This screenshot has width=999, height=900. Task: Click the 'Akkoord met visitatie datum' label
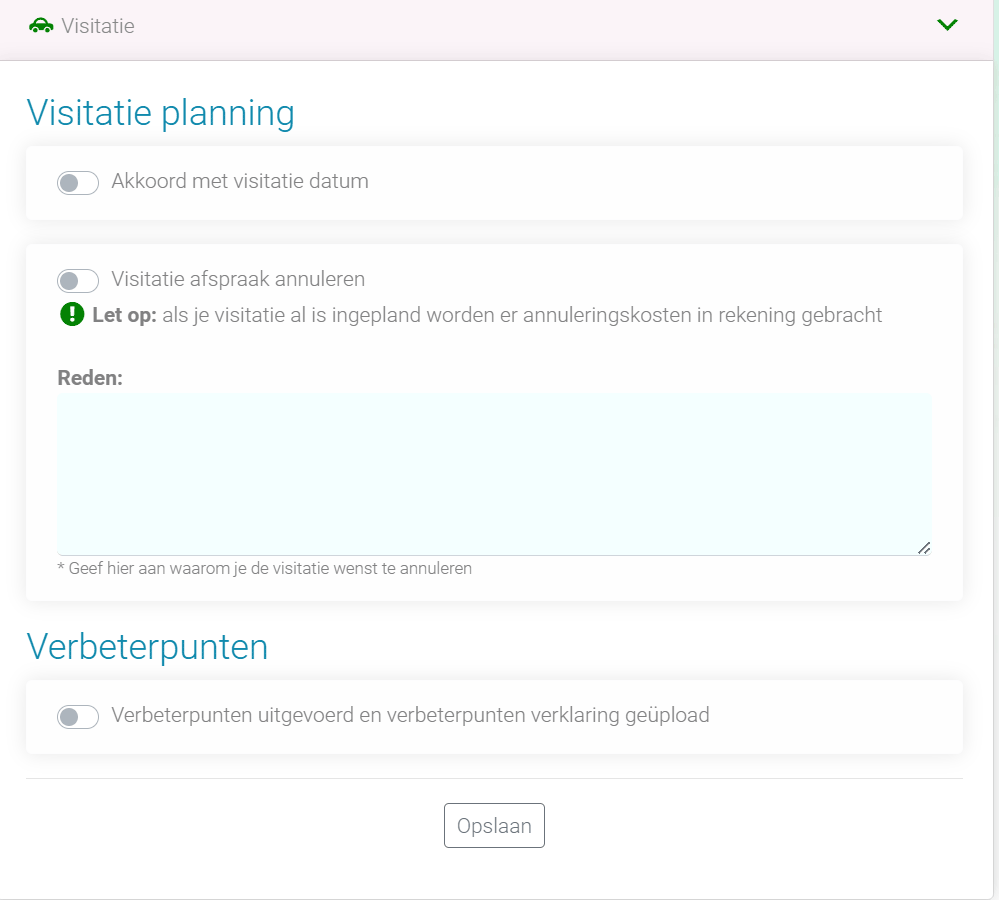240,182
